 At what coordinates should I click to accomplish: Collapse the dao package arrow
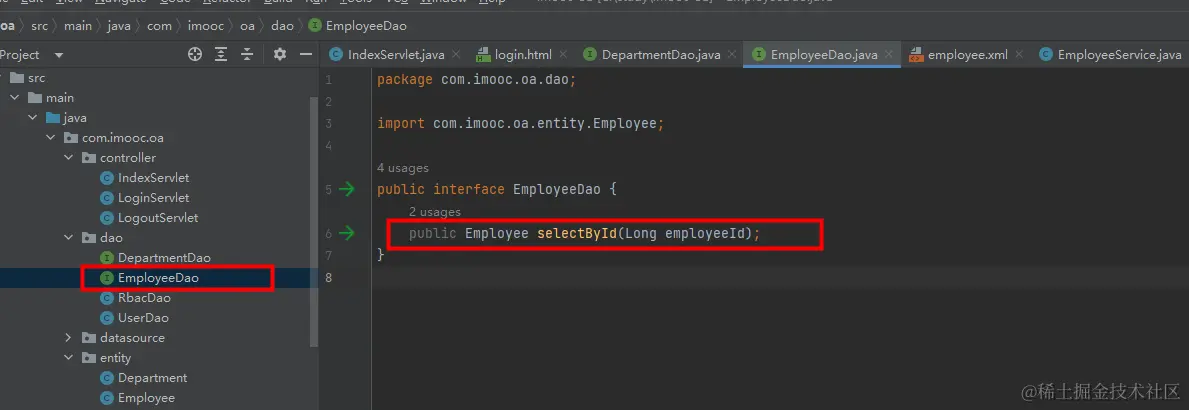pos(68,238)
